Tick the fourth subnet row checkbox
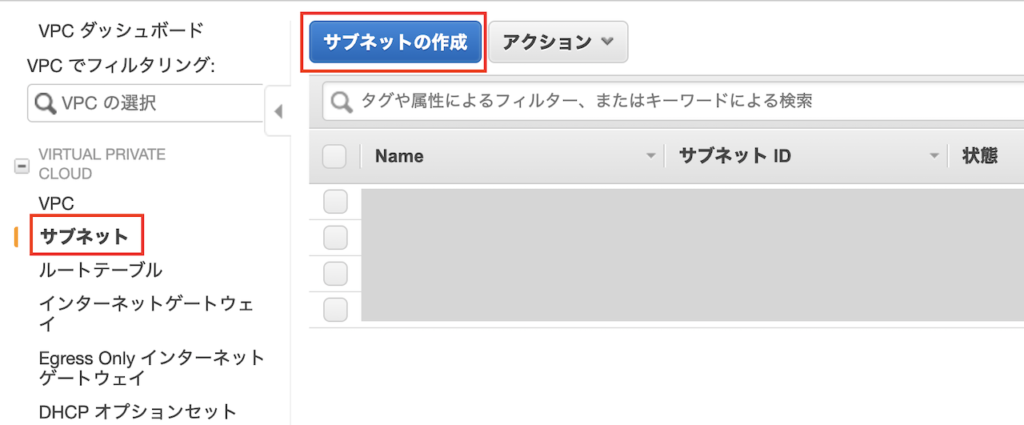This screenshot has width=1024, height=425. pos(335,308)
